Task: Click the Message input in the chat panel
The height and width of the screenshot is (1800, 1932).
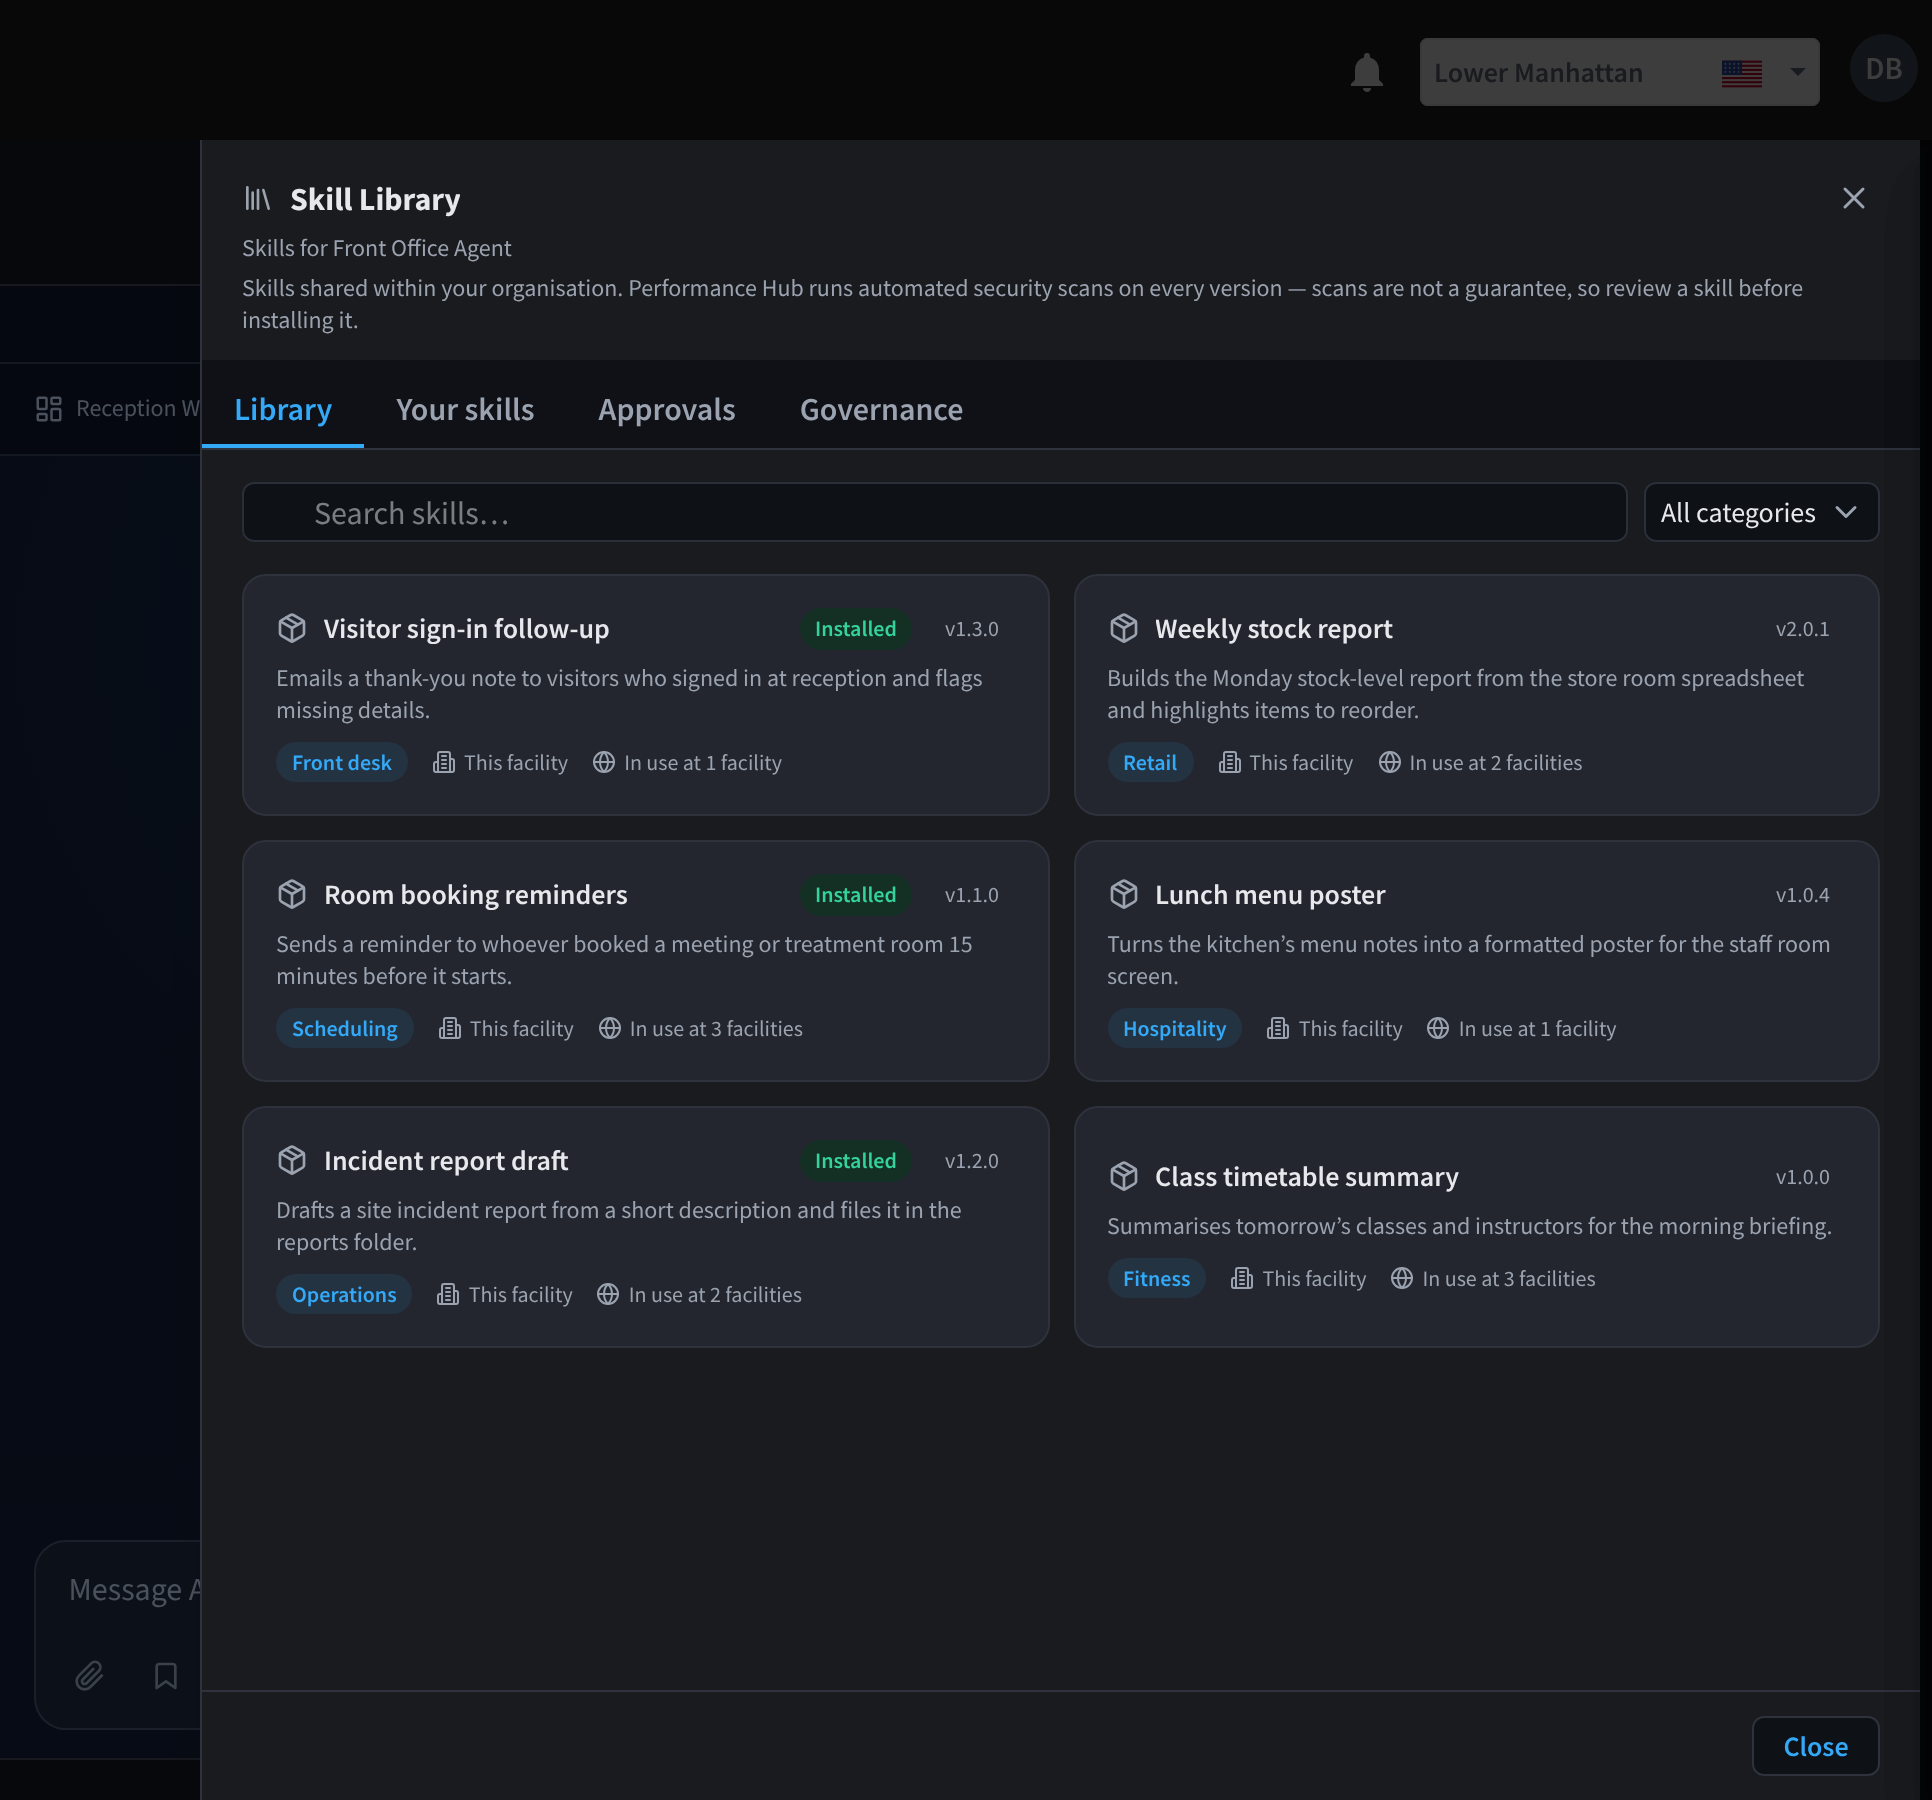Action: point(135,1589)
